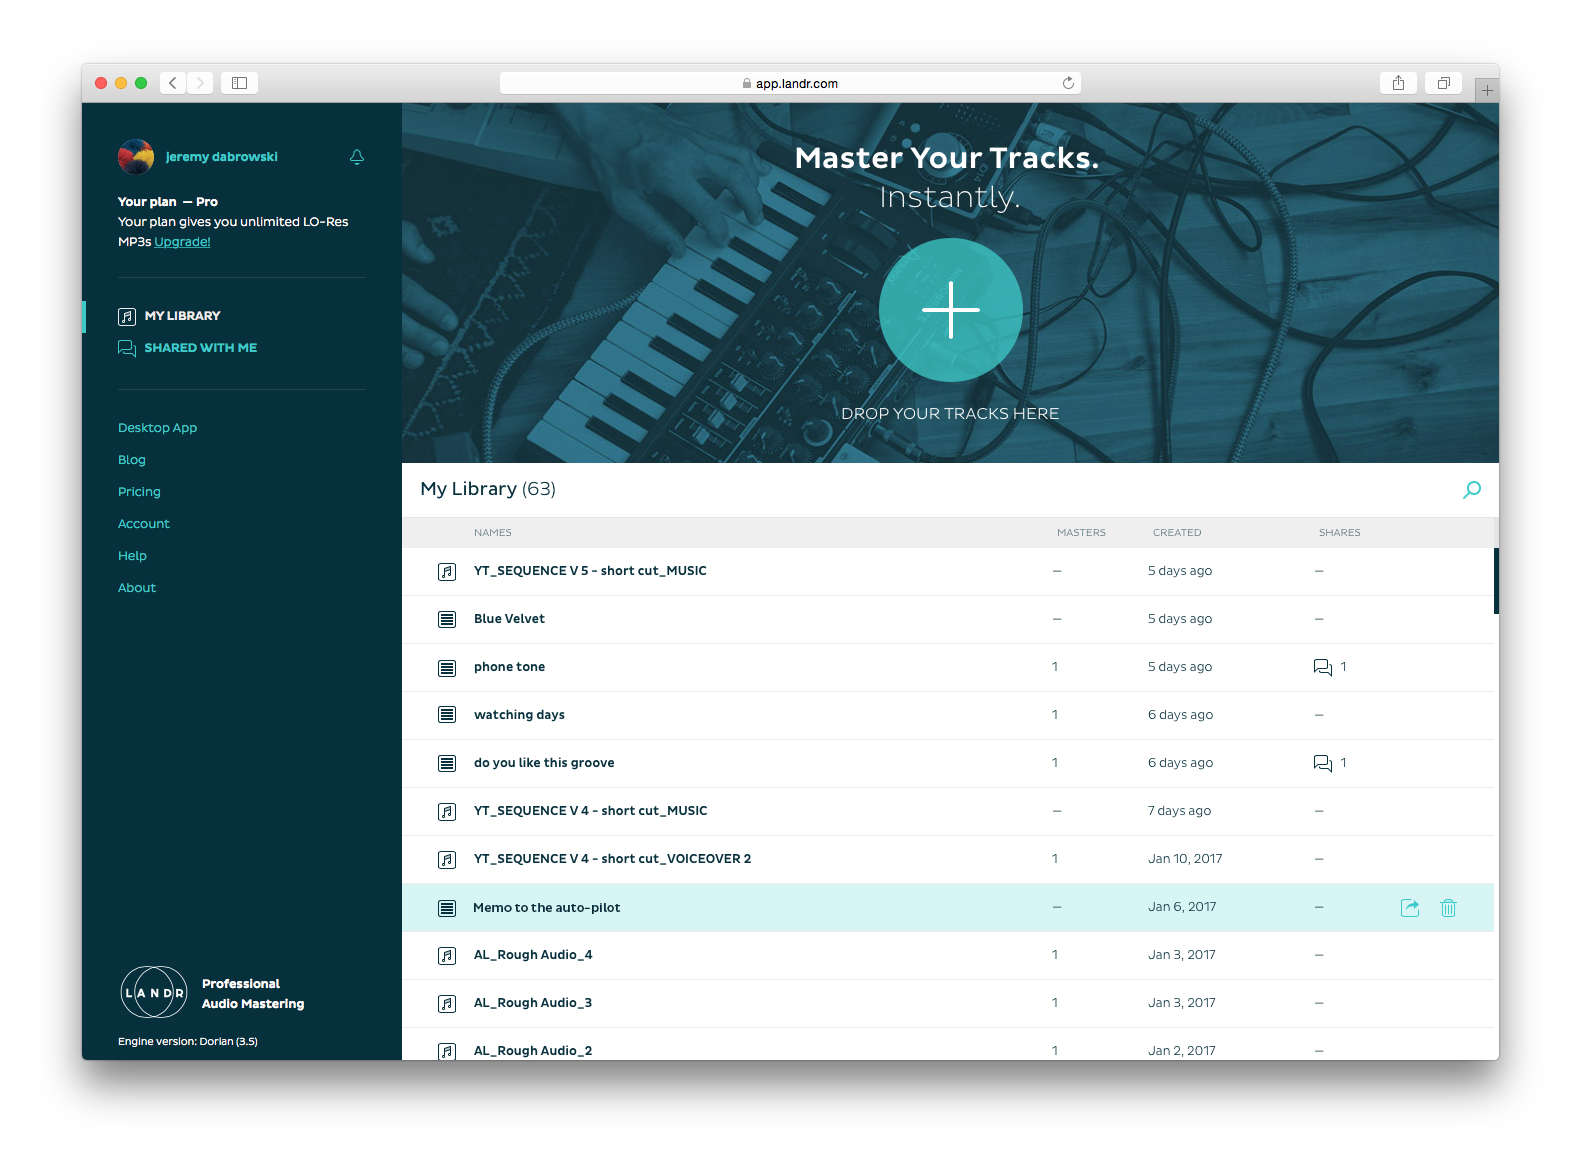Select the Blue Velvet track
1580x1172 pixels.
(x=509, y=619)
